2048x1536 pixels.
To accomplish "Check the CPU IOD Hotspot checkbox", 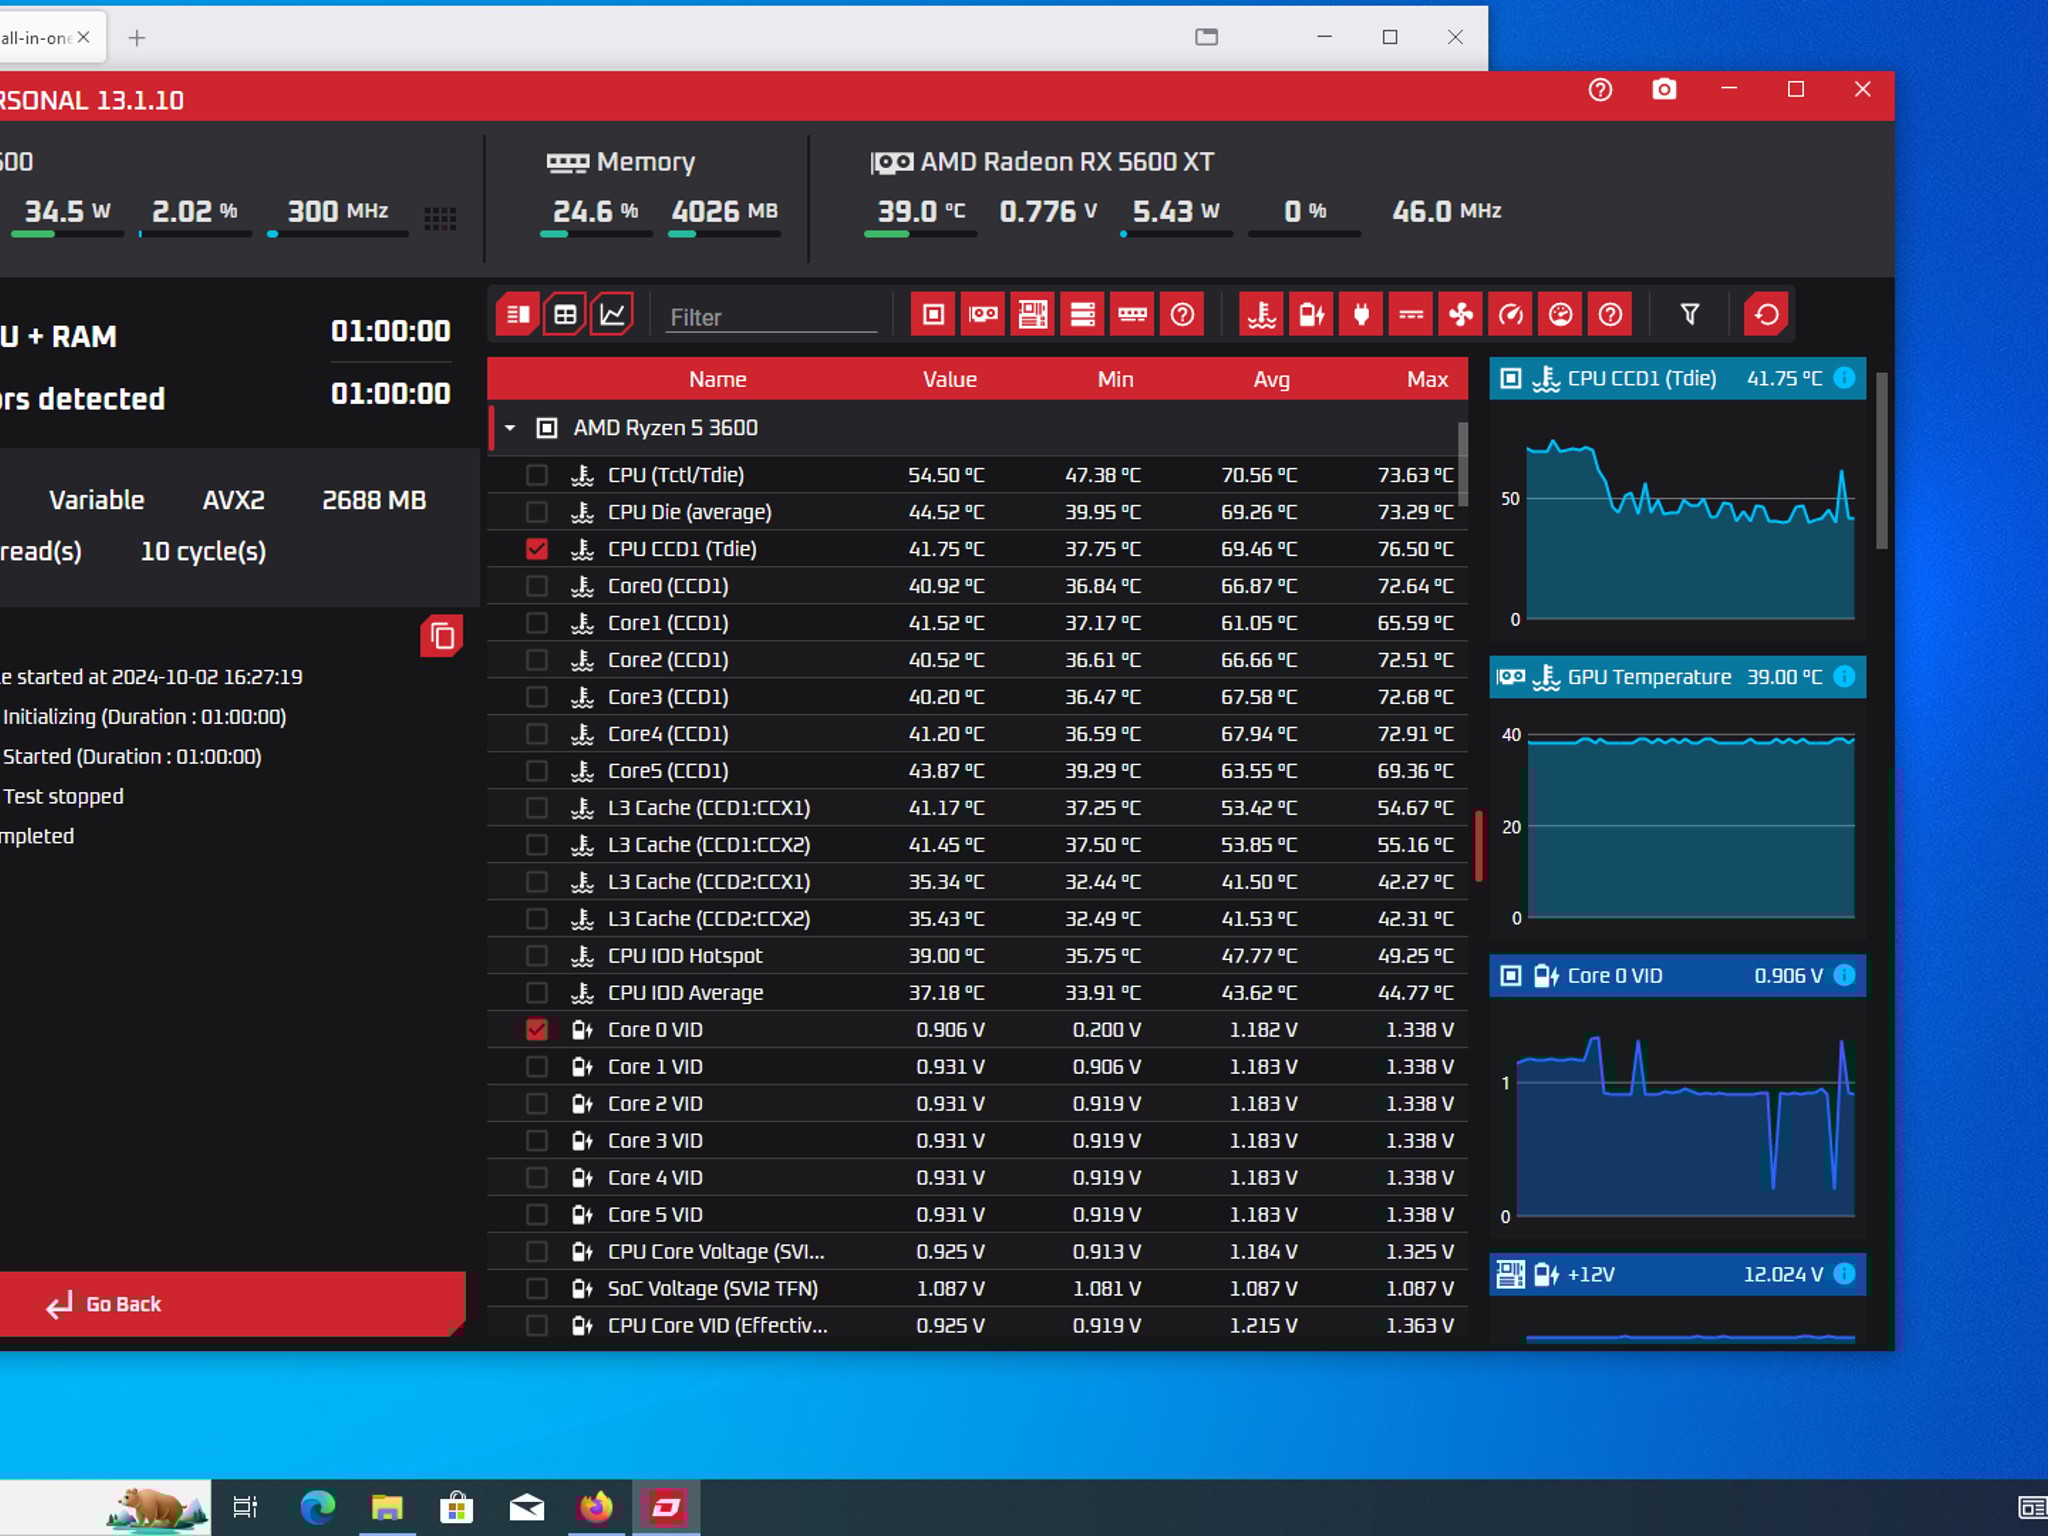I will click(537, 956).
